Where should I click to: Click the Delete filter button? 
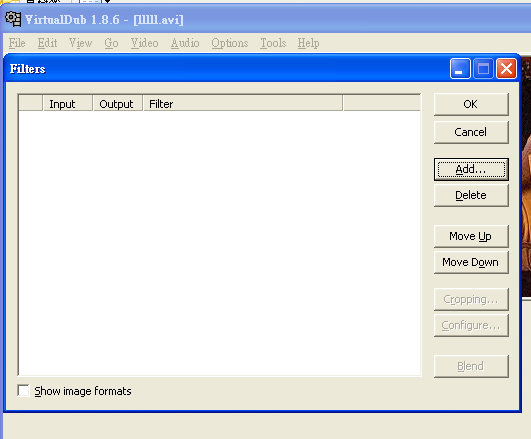[471, 195]
